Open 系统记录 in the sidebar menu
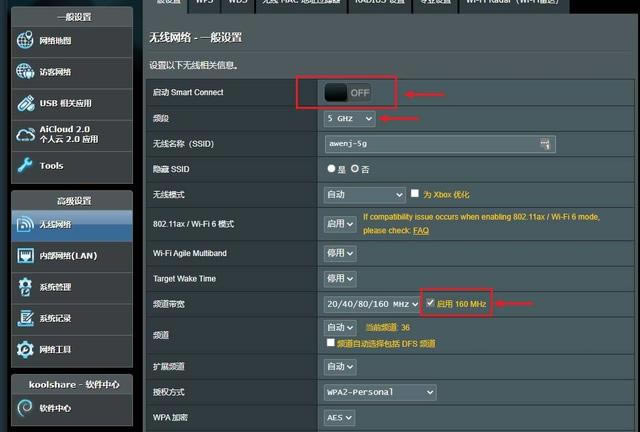This screenshot has height=432, width=640. click(x=70, y=319)
